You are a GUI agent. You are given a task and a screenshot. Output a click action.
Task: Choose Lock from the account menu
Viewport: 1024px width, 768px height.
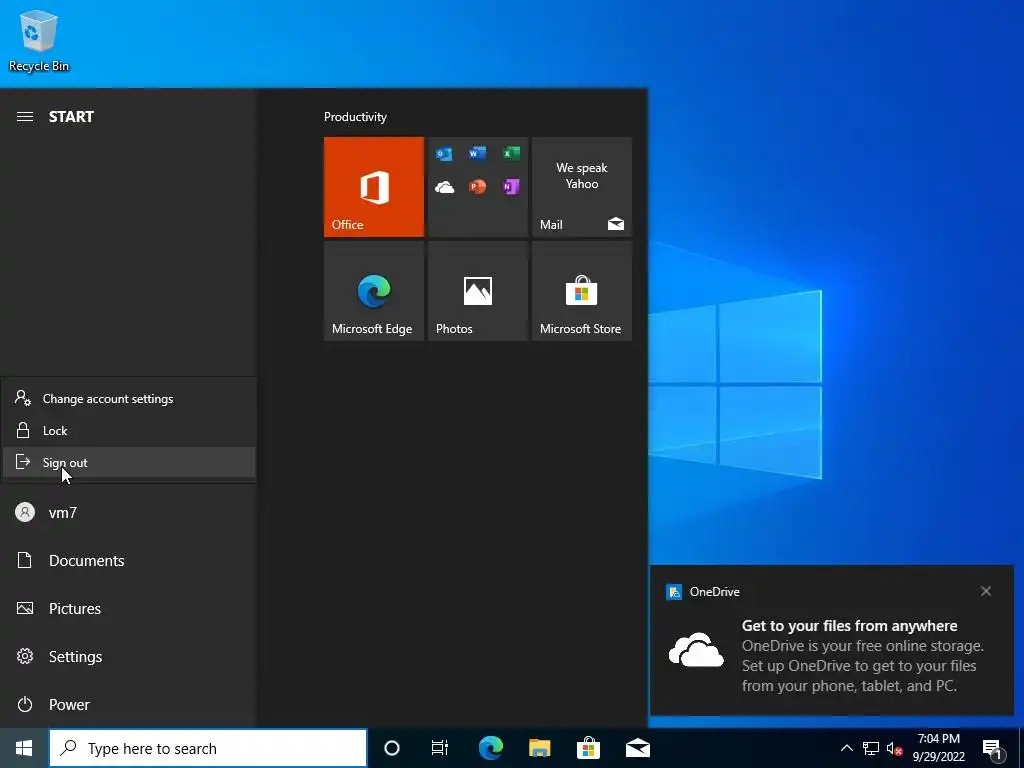click(129, 430)
